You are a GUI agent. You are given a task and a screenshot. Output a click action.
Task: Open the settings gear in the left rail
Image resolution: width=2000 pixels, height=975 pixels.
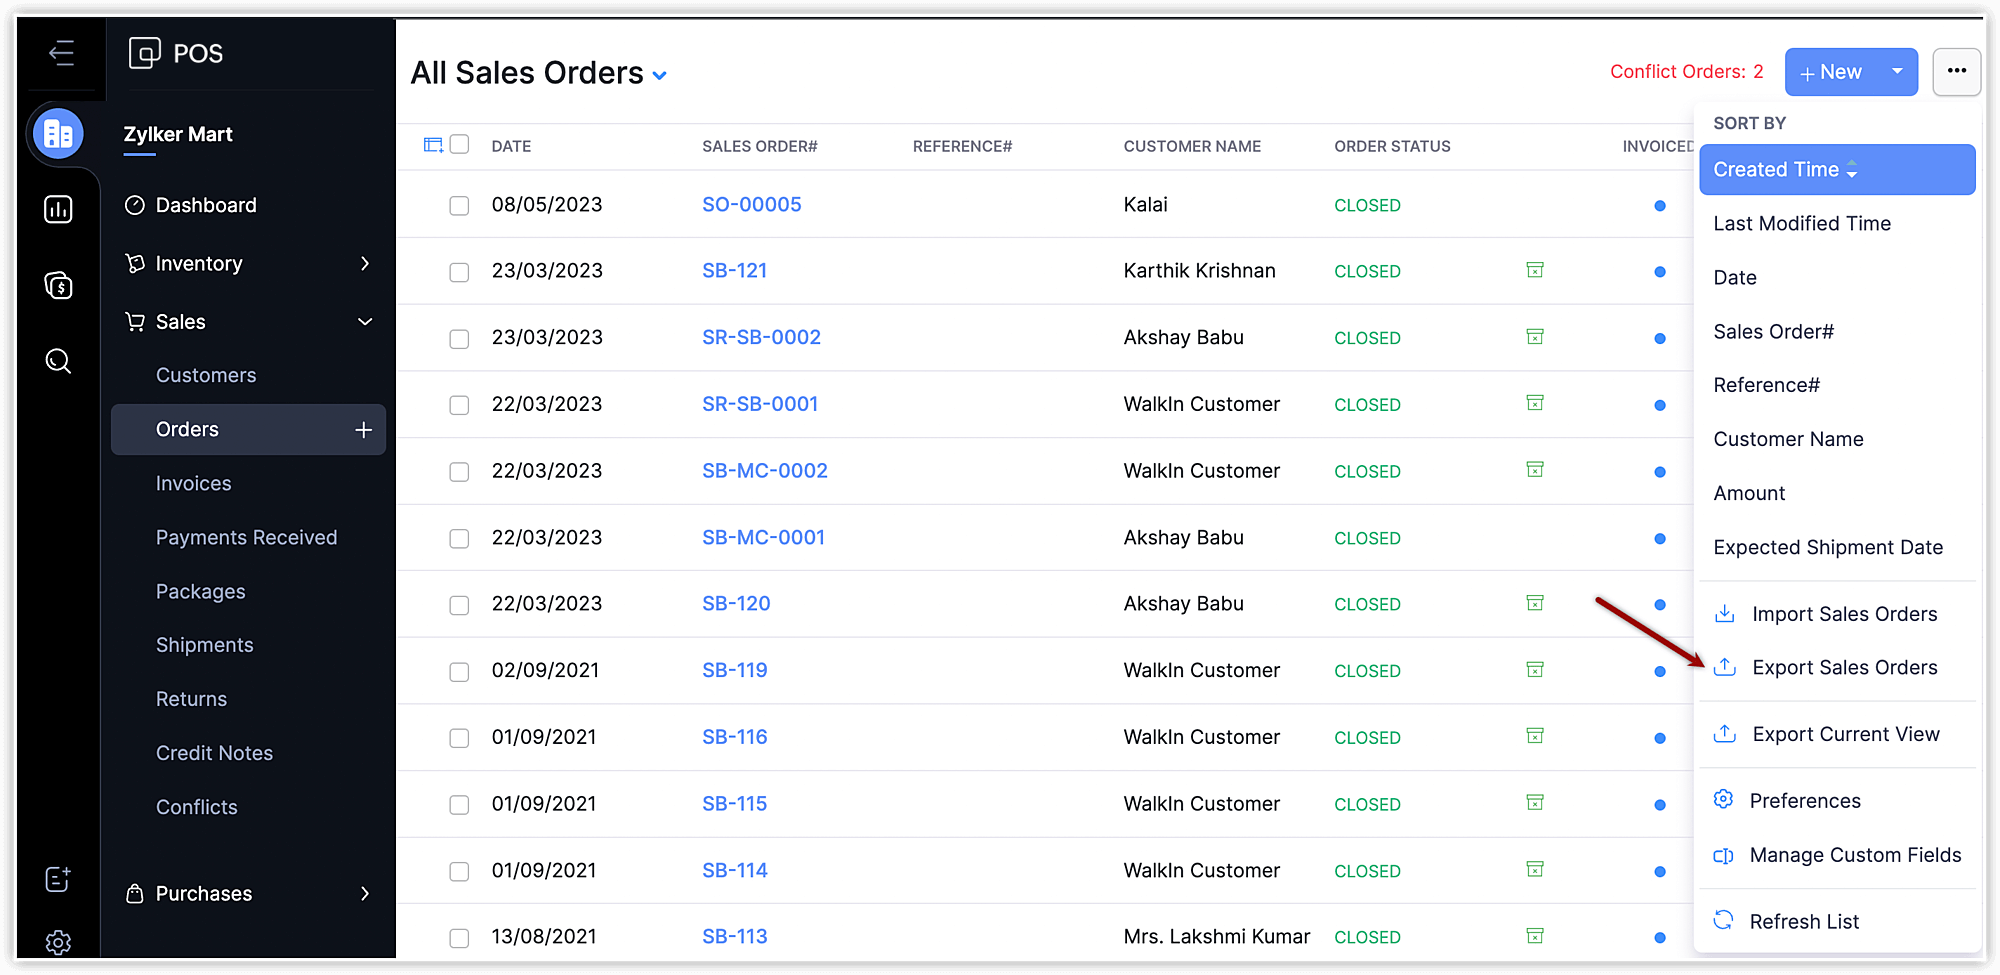(x=58, y=942)
